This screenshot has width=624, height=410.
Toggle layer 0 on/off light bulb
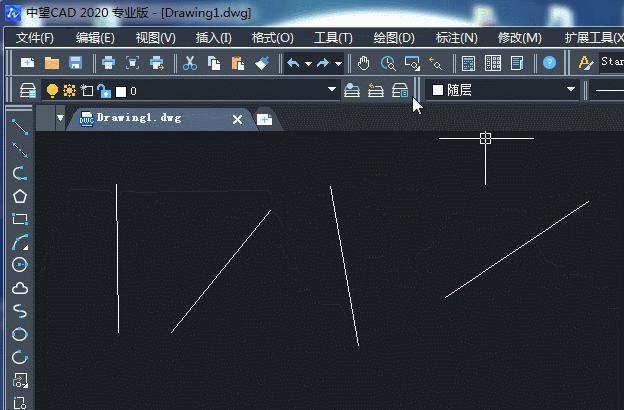[52, 91]
